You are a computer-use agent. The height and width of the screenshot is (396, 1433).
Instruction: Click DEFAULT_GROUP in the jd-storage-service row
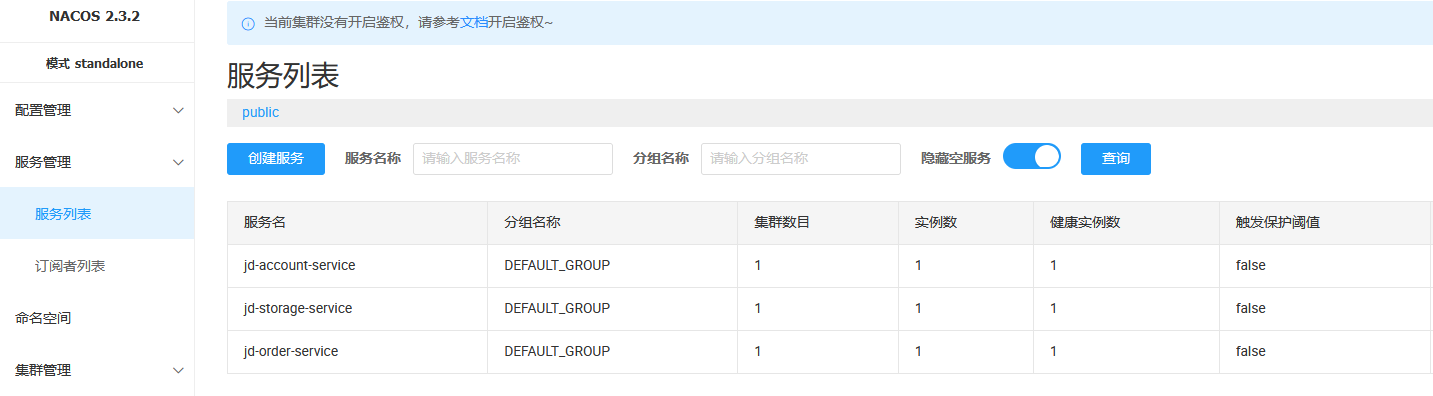click(557, 308)
